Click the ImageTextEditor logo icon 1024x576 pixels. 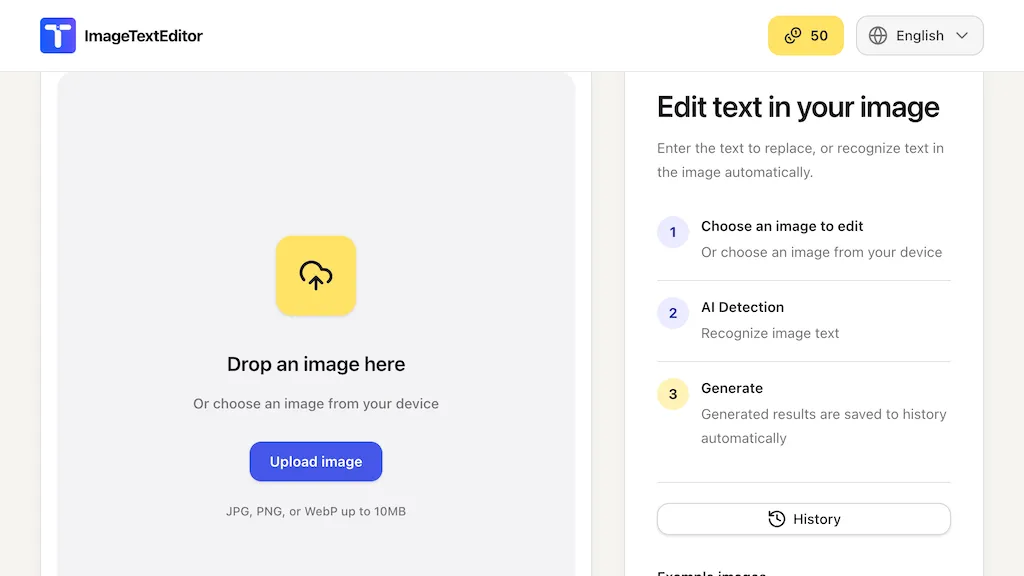coord(57,35)
